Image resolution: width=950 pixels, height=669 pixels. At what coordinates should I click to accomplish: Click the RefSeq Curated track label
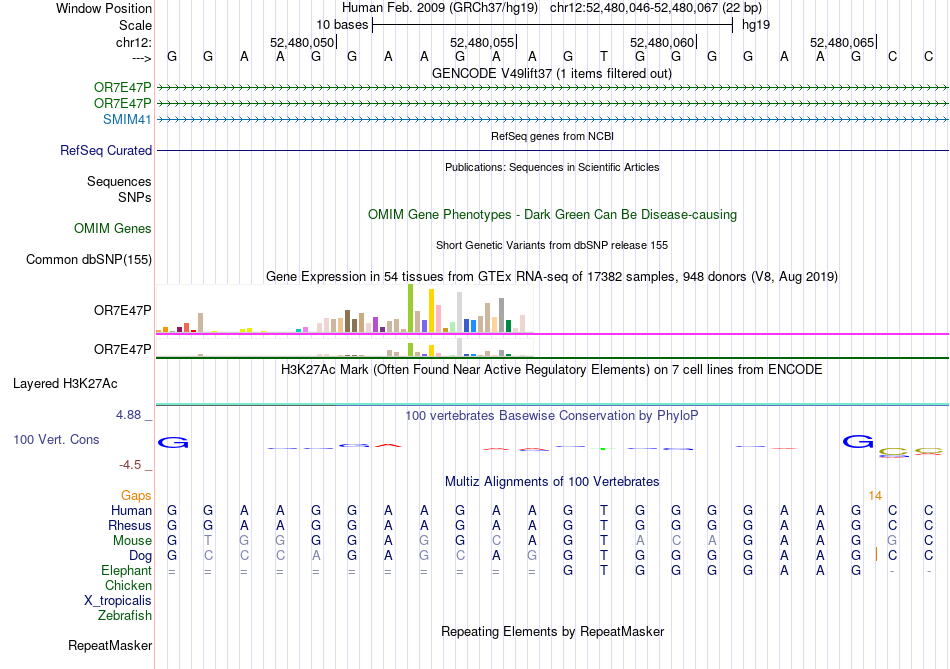click(x=106, y=150)
